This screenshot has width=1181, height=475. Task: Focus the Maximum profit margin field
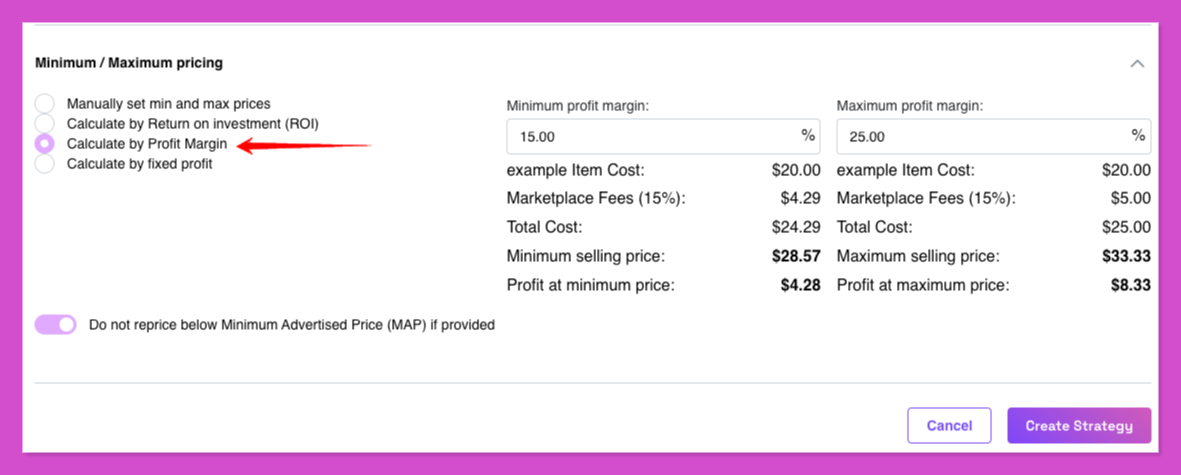[x=993, y=136]
